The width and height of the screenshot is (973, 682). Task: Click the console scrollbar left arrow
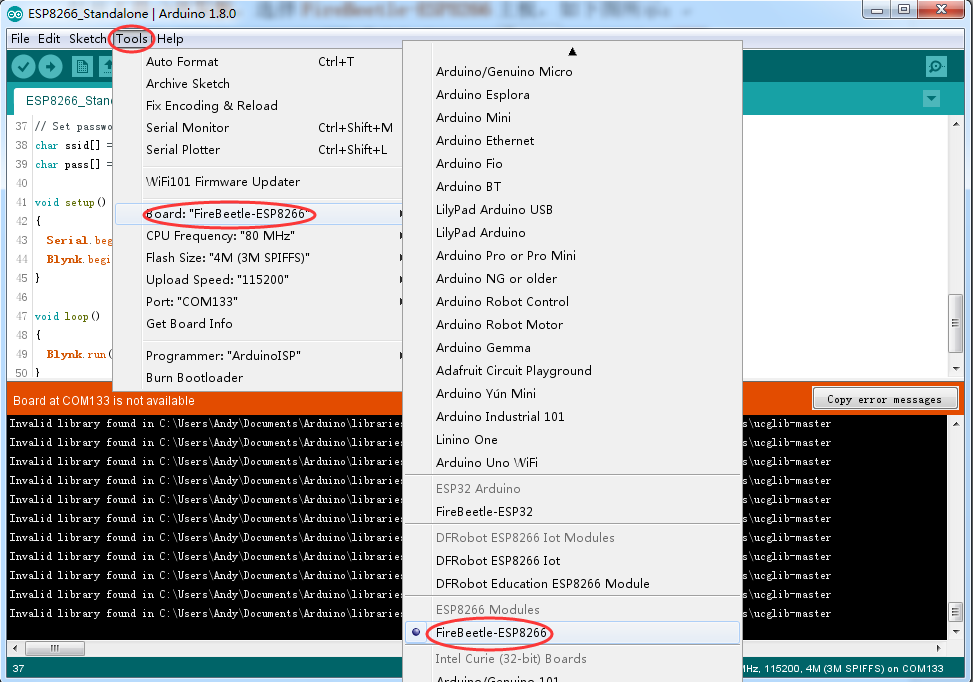(15, 648)
